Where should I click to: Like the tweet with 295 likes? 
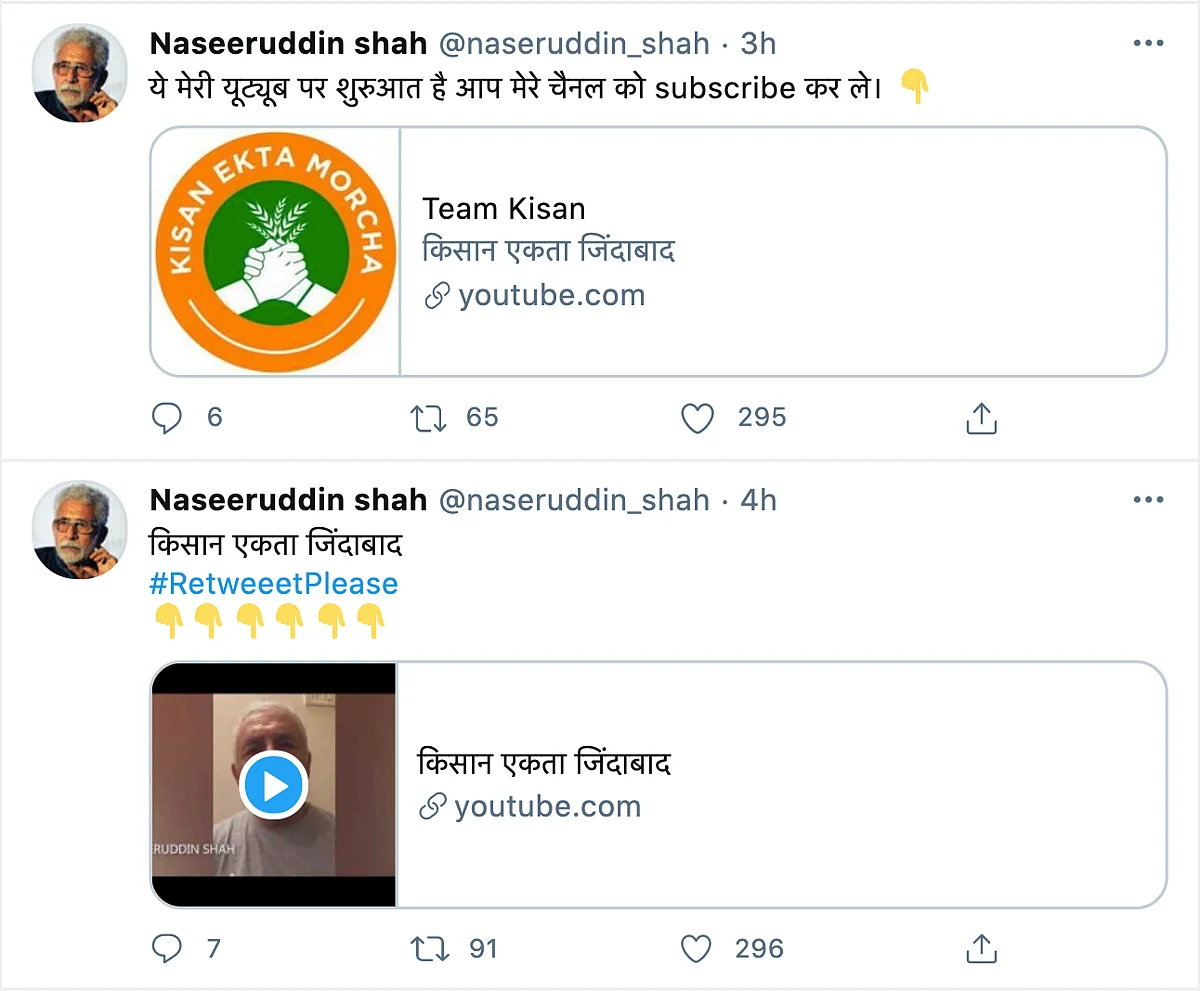coord(697,418)
